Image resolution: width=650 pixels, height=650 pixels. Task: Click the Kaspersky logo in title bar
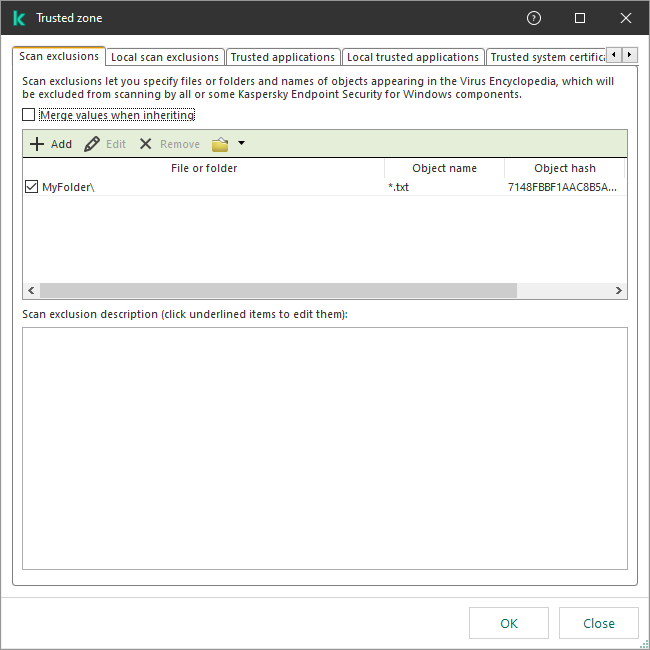18,18
